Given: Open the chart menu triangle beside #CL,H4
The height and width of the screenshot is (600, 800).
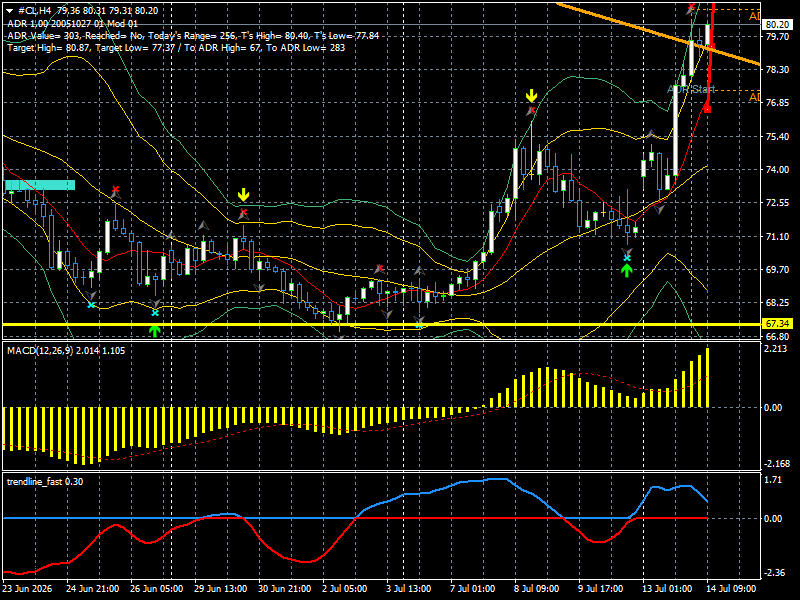Looking at the screenshot, I should (x=9, y=11).
